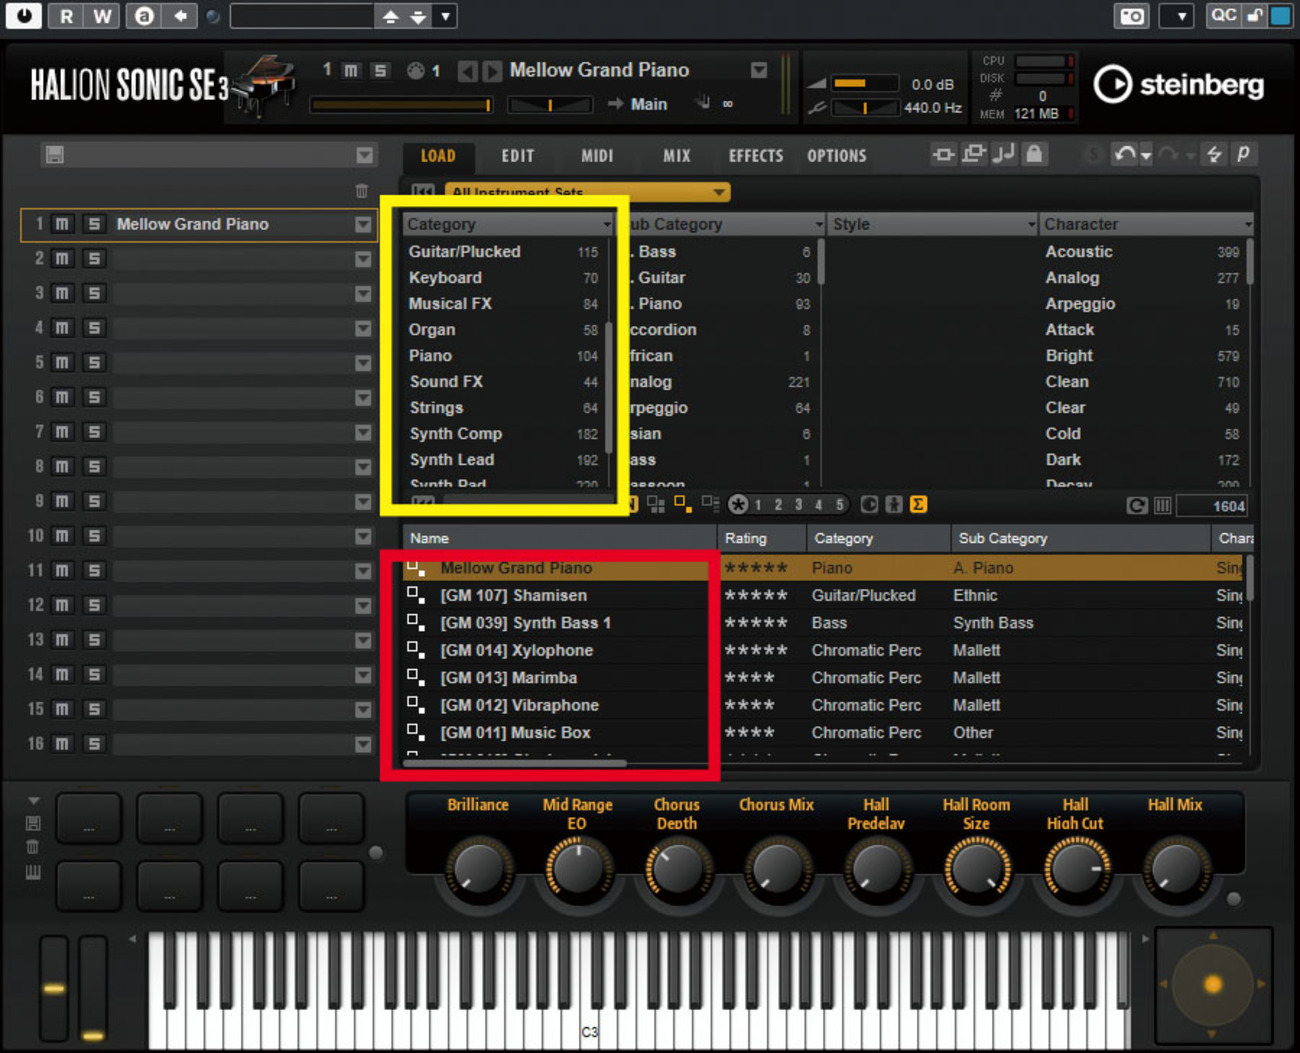
Task: Open the Category column filter dropdown
Action: click(x=607, y=225)
